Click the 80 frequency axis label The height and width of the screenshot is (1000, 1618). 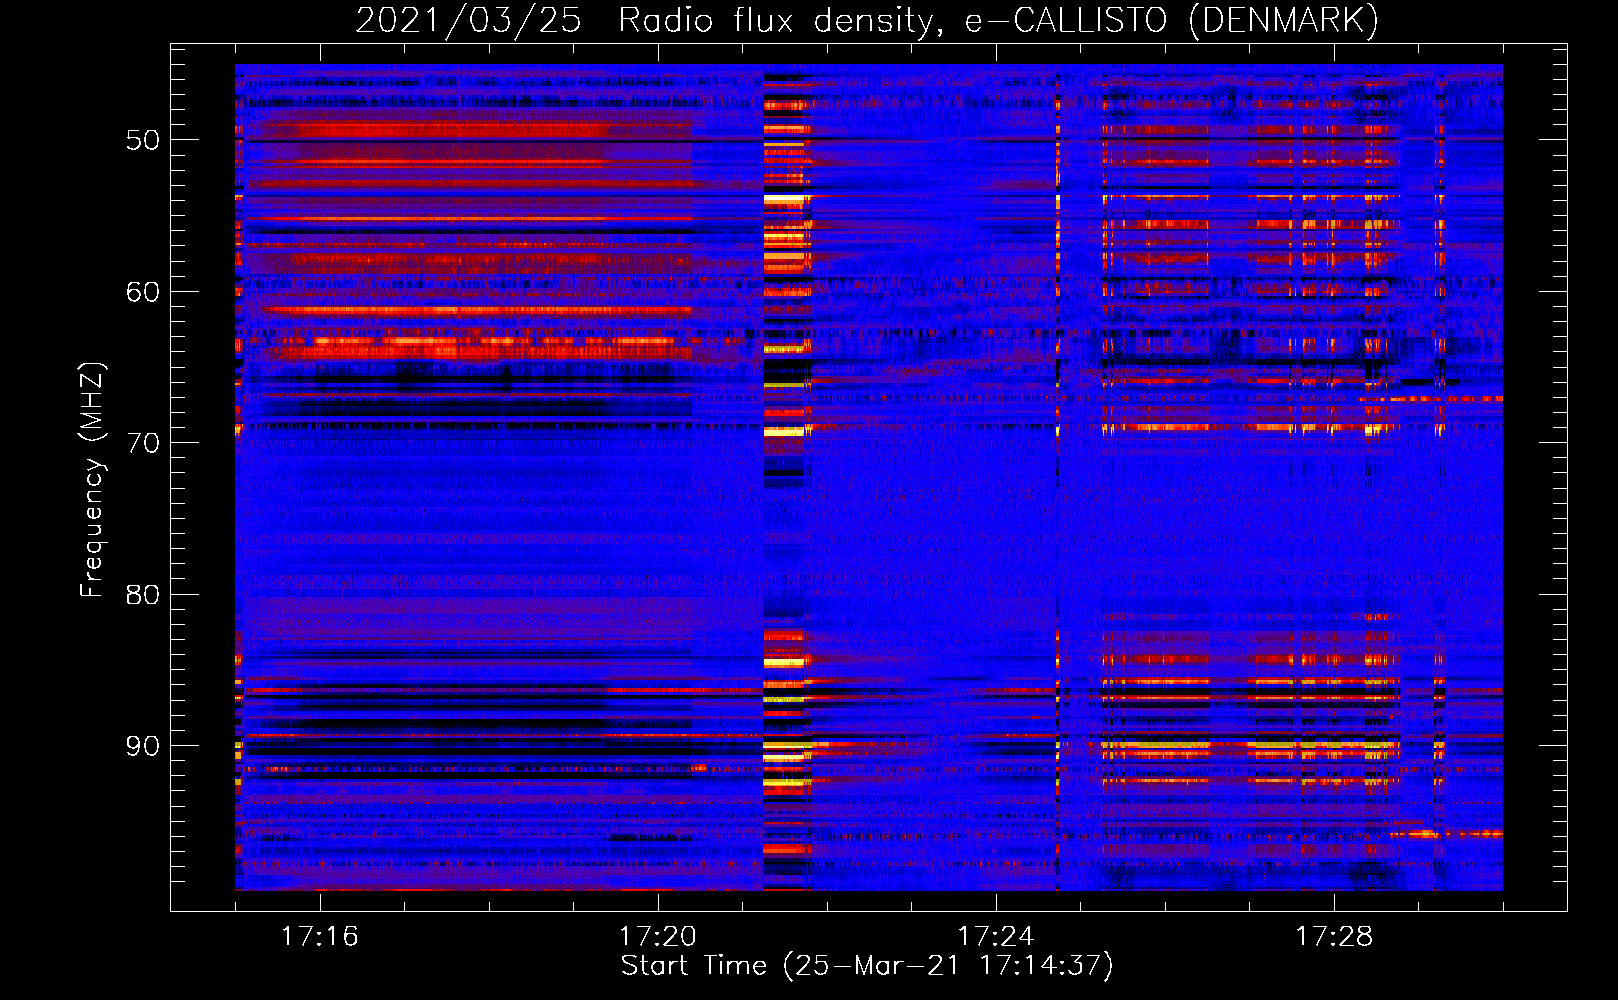[x=143, y=595]
